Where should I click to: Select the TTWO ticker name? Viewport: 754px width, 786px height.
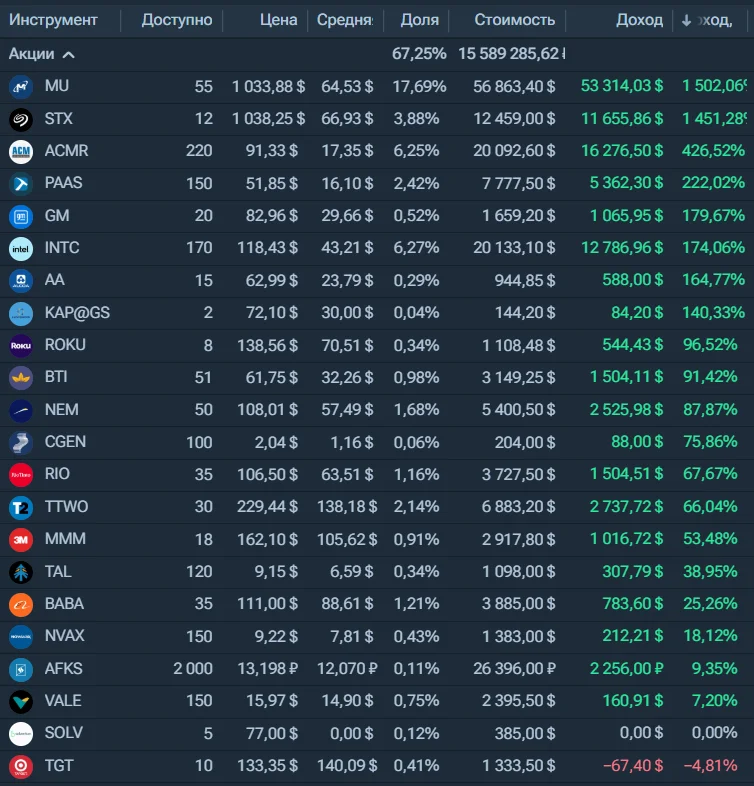click(x=66, y=506)
